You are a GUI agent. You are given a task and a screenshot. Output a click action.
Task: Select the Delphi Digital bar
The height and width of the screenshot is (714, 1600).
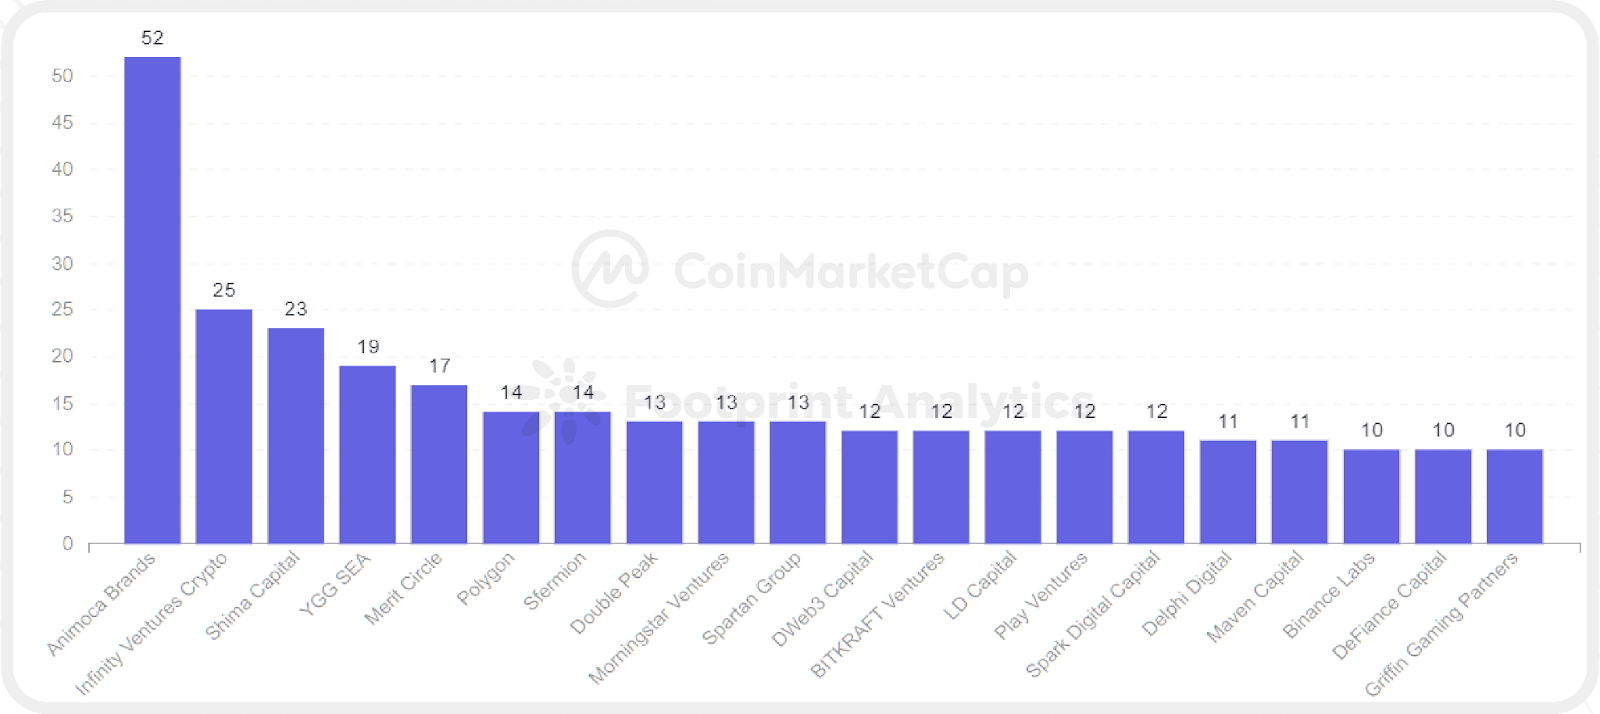coord(1228,492)
